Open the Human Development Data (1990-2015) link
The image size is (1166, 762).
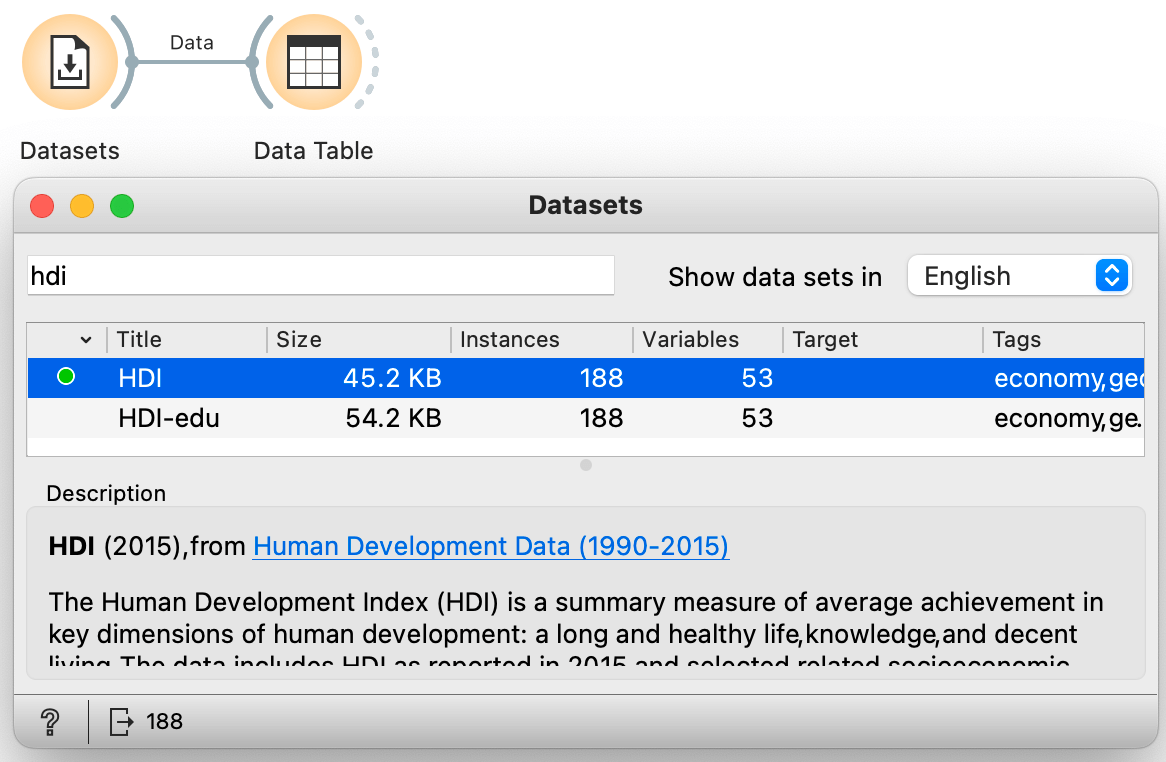tap(491, 546)
